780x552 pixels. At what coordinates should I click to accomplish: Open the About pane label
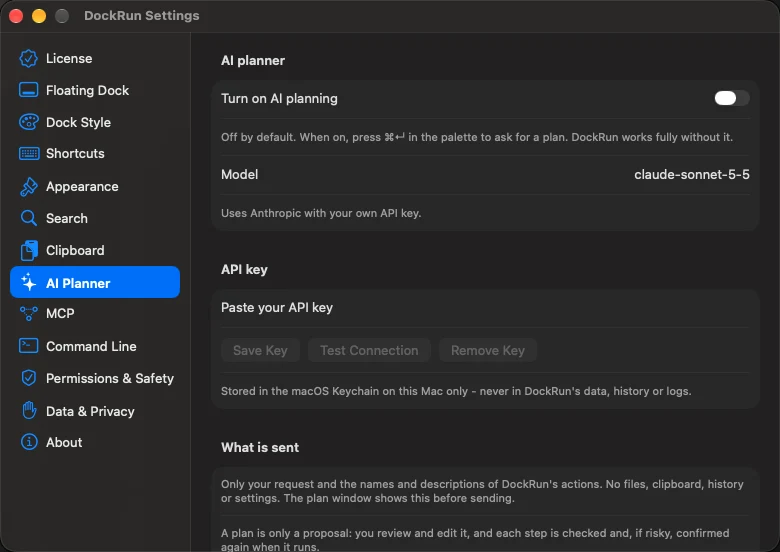[x=64, y=442]
